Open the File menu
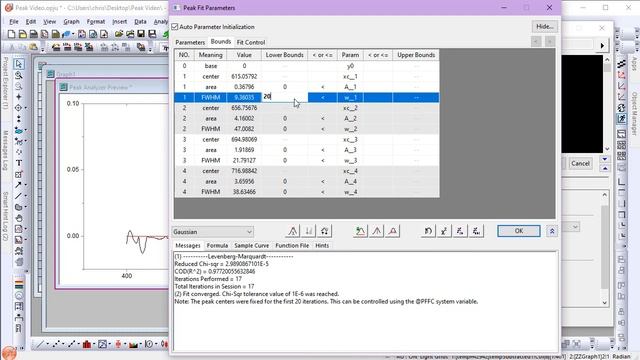640x360 pixels. (14, 22)
